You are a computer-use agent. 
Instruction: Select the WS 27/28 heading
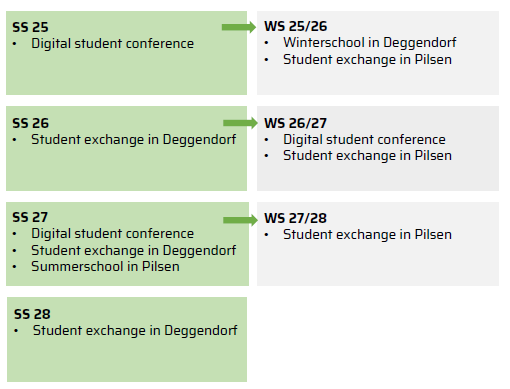[x=295, y=218]
